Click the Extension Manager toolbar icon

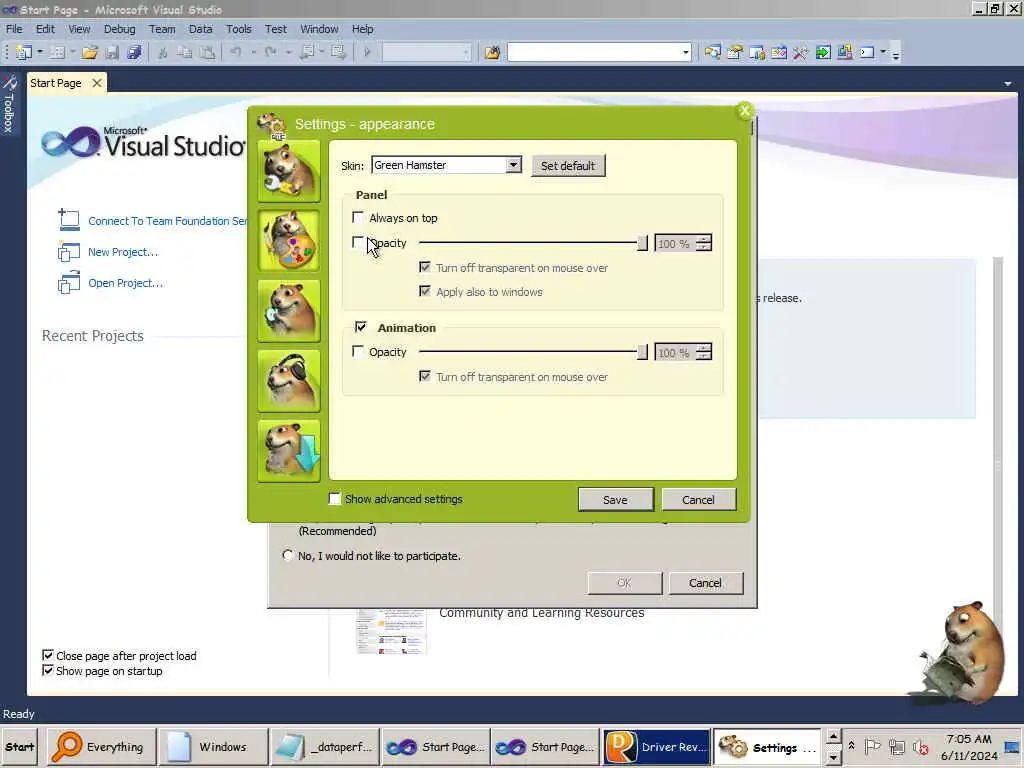845,52
